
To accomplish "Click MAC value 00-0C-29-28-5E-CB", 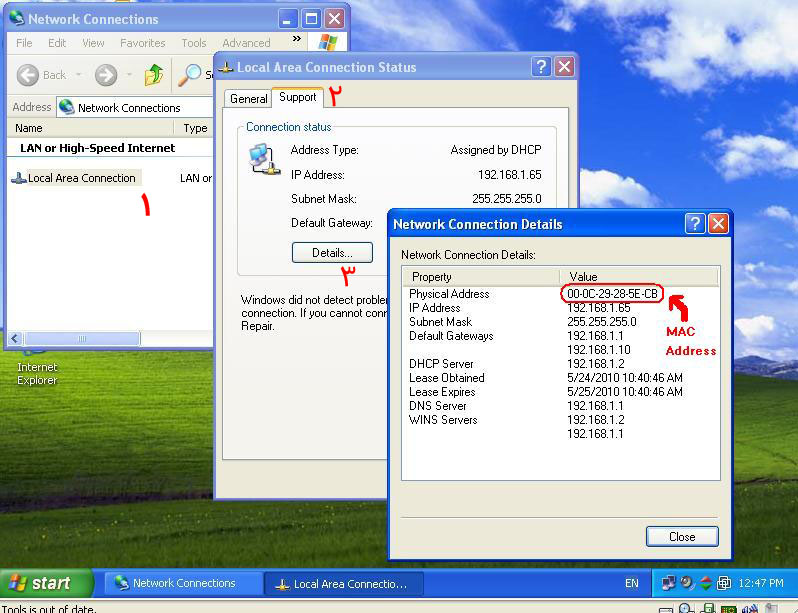I will tap(612, 294).
